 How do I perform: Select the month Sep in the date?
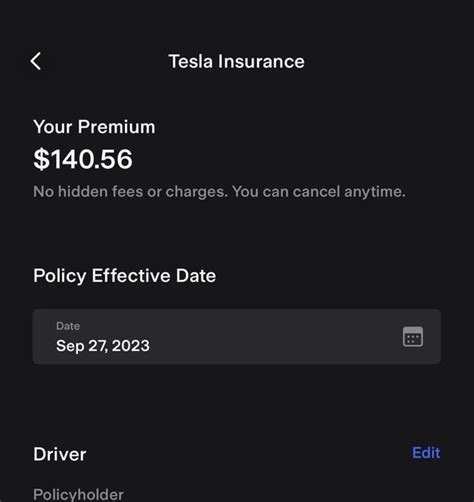point(70,346)
